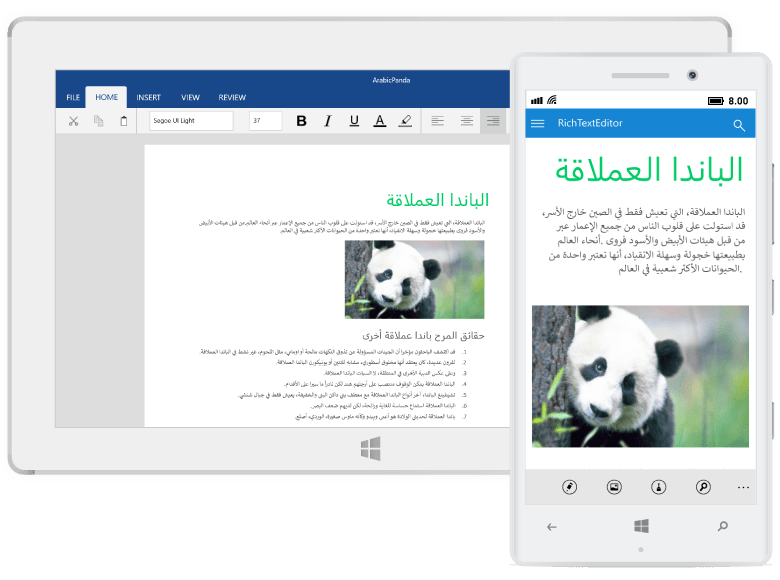Tap the battery icon on phone status bar

click(716, 101)
